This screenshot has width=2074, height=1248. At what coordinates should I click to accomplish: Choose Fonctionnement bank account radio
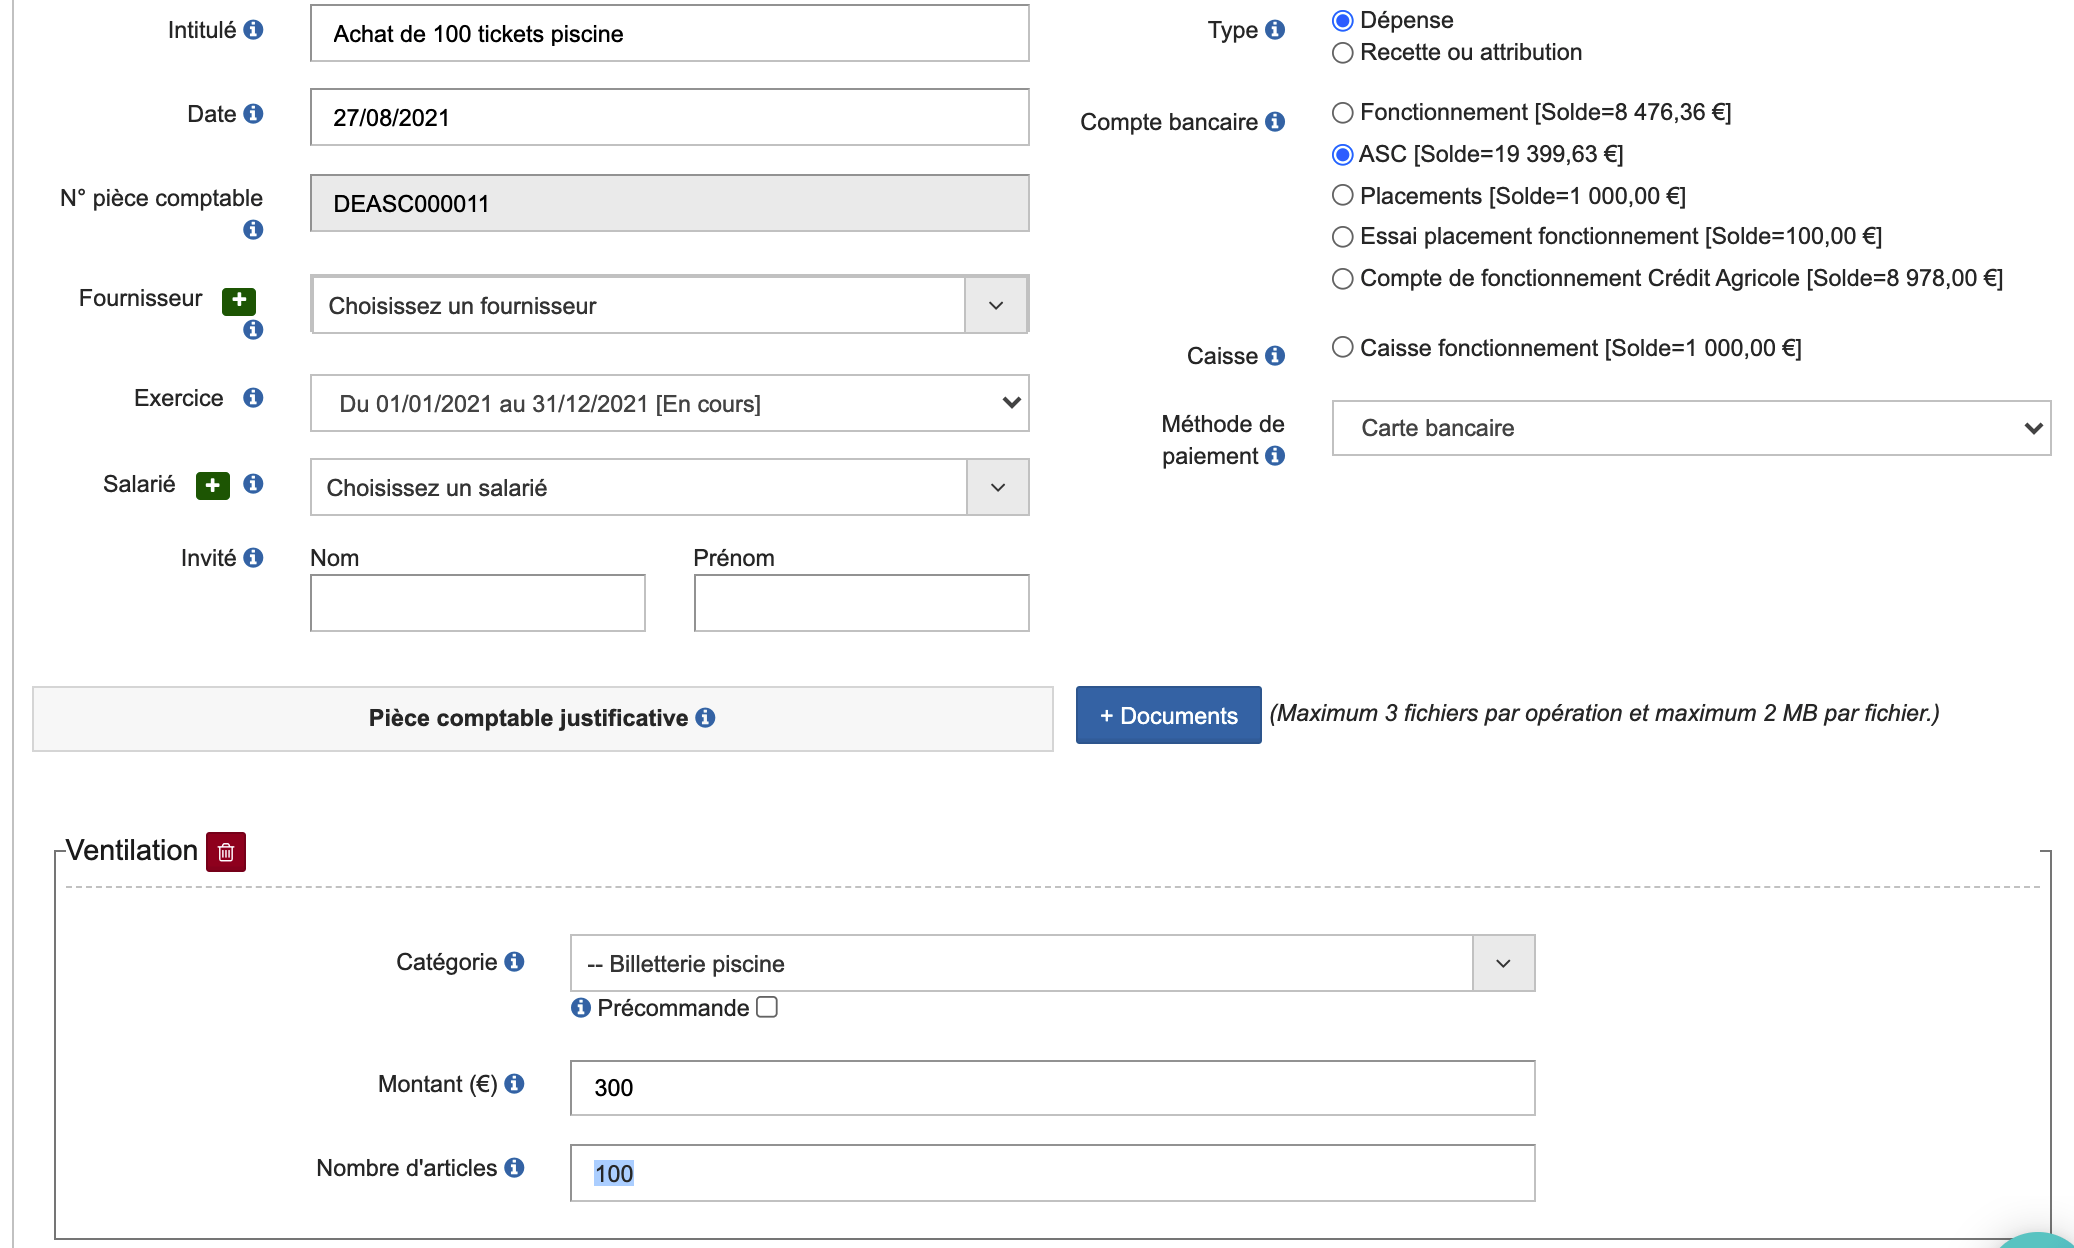click(1343, 113)
